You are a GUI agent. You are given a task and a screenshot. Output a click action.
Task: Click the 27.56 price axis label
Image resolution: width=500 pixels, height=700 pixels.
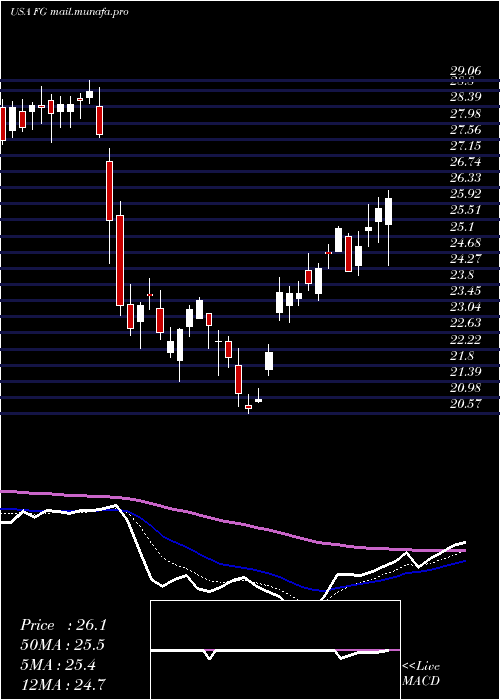pos(465,130)
